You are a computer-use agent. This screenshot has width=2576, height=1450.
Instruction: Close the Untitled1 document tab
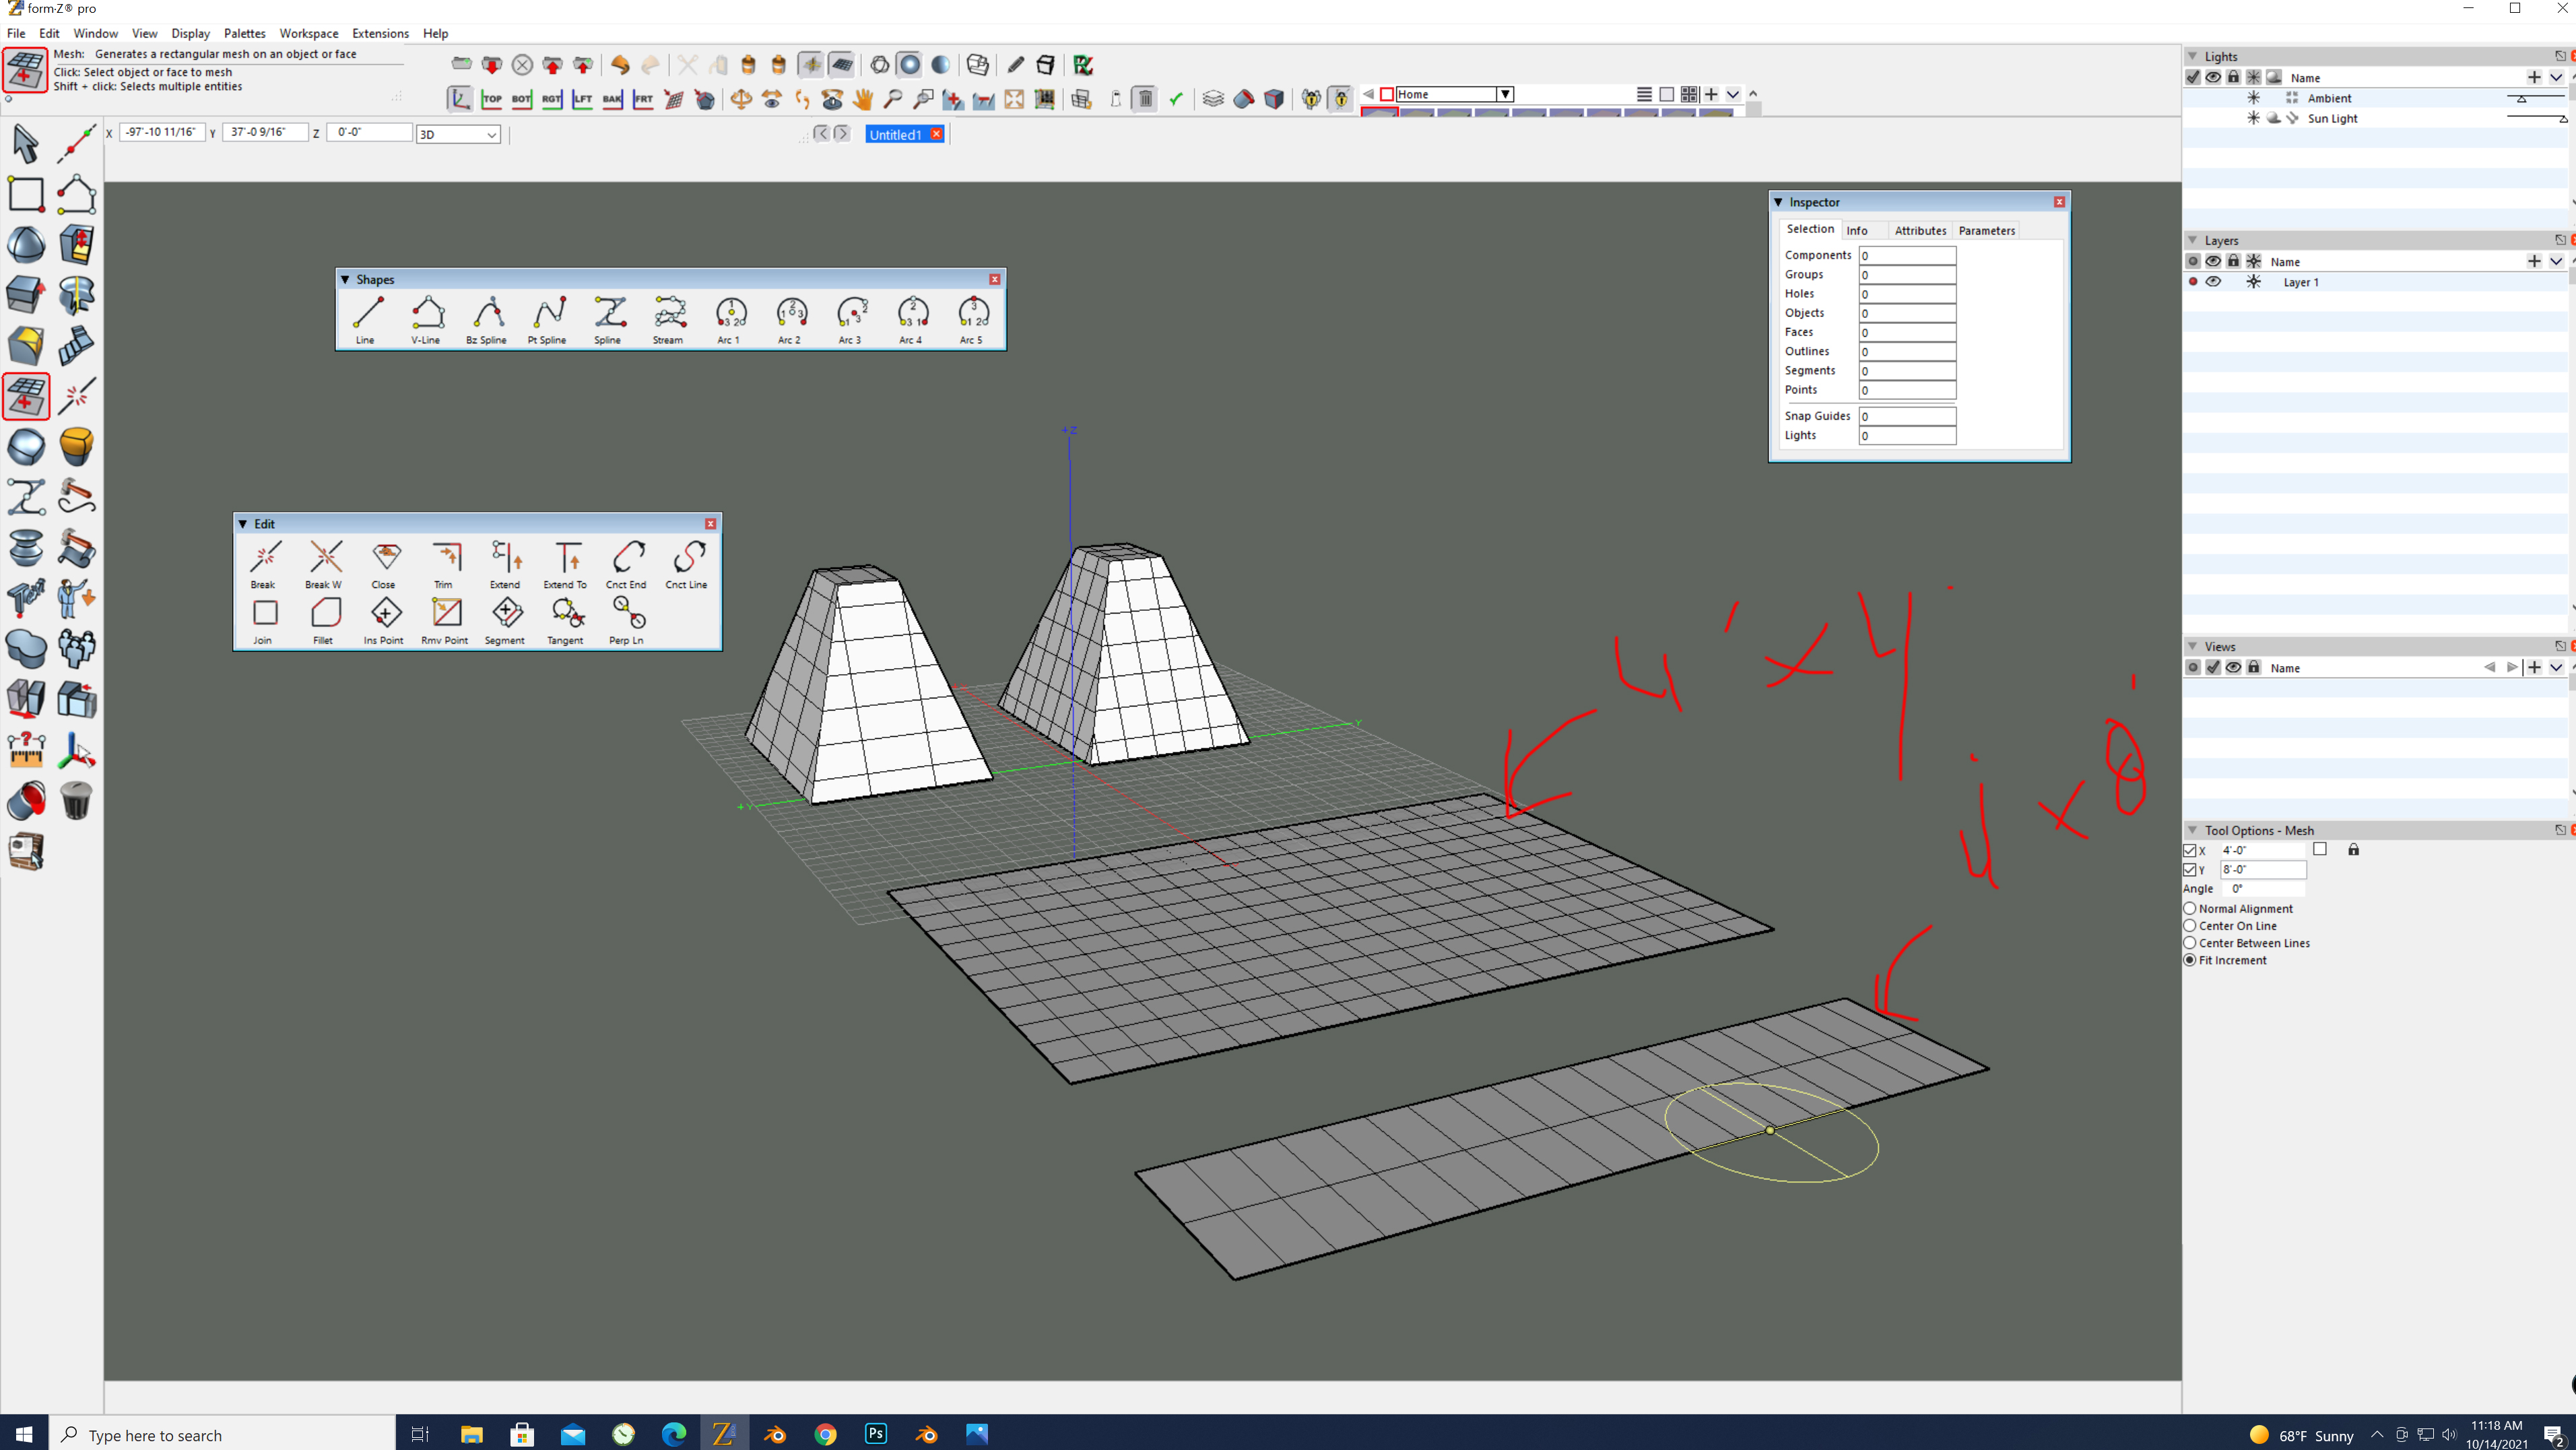937,134
